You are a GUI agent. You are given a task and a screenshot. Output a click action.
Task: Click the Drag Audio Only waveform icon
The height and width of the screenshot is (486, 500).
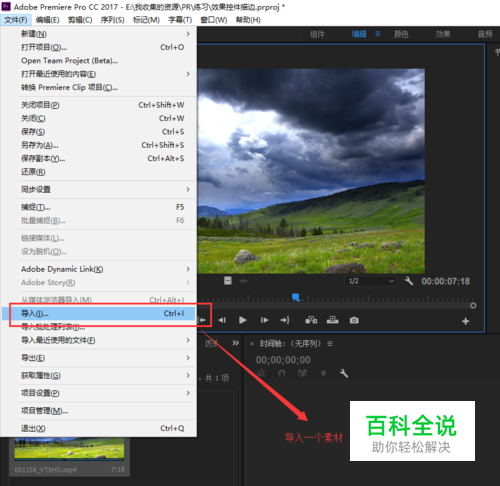[243, 281]
